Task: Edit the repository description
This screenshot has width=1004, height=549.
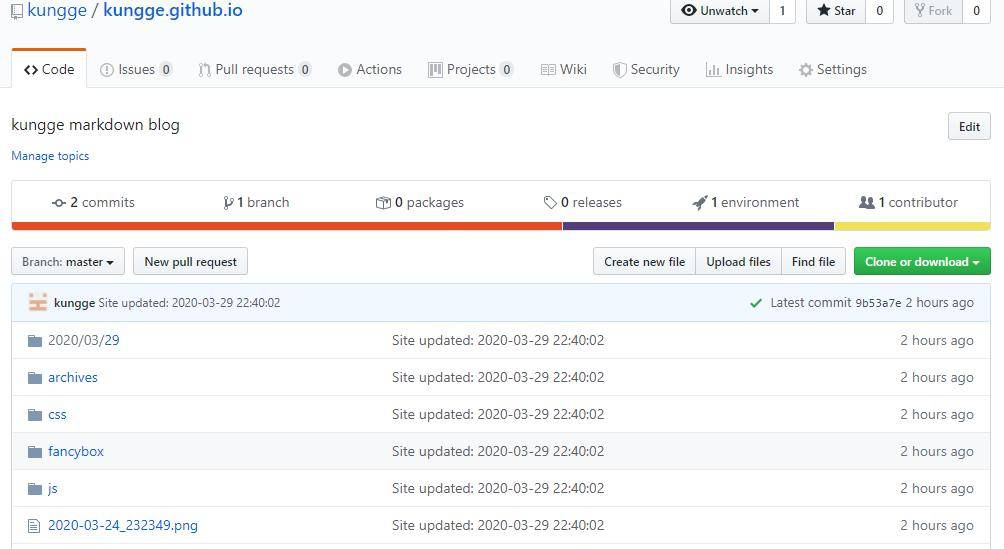Action: tap(969, 126)
